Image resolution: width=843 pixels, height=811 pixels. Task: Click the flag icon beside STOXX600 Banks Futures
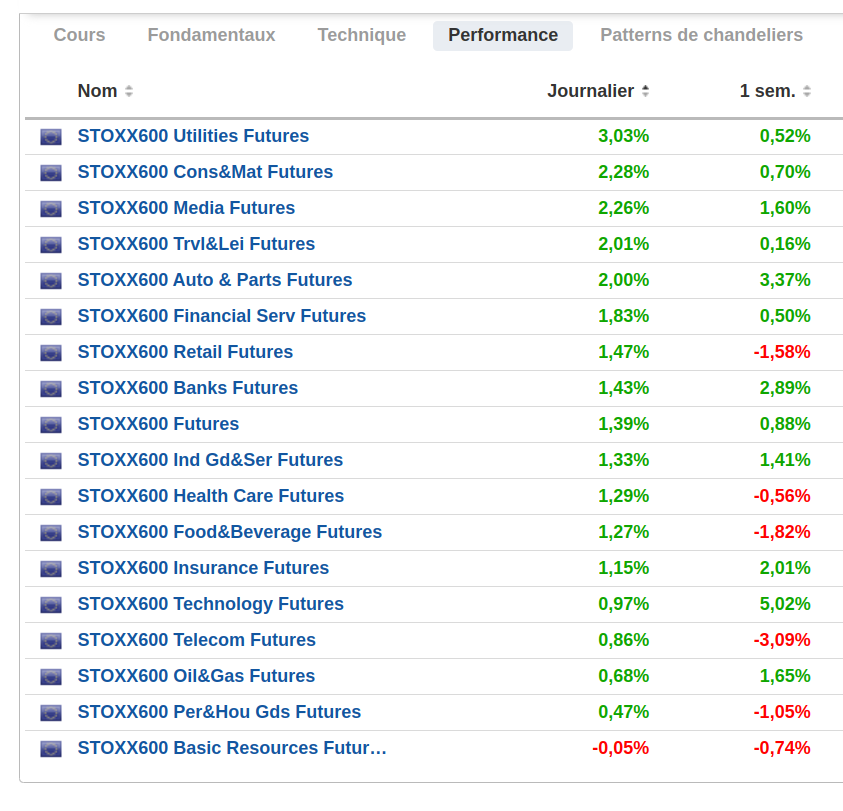51,389
